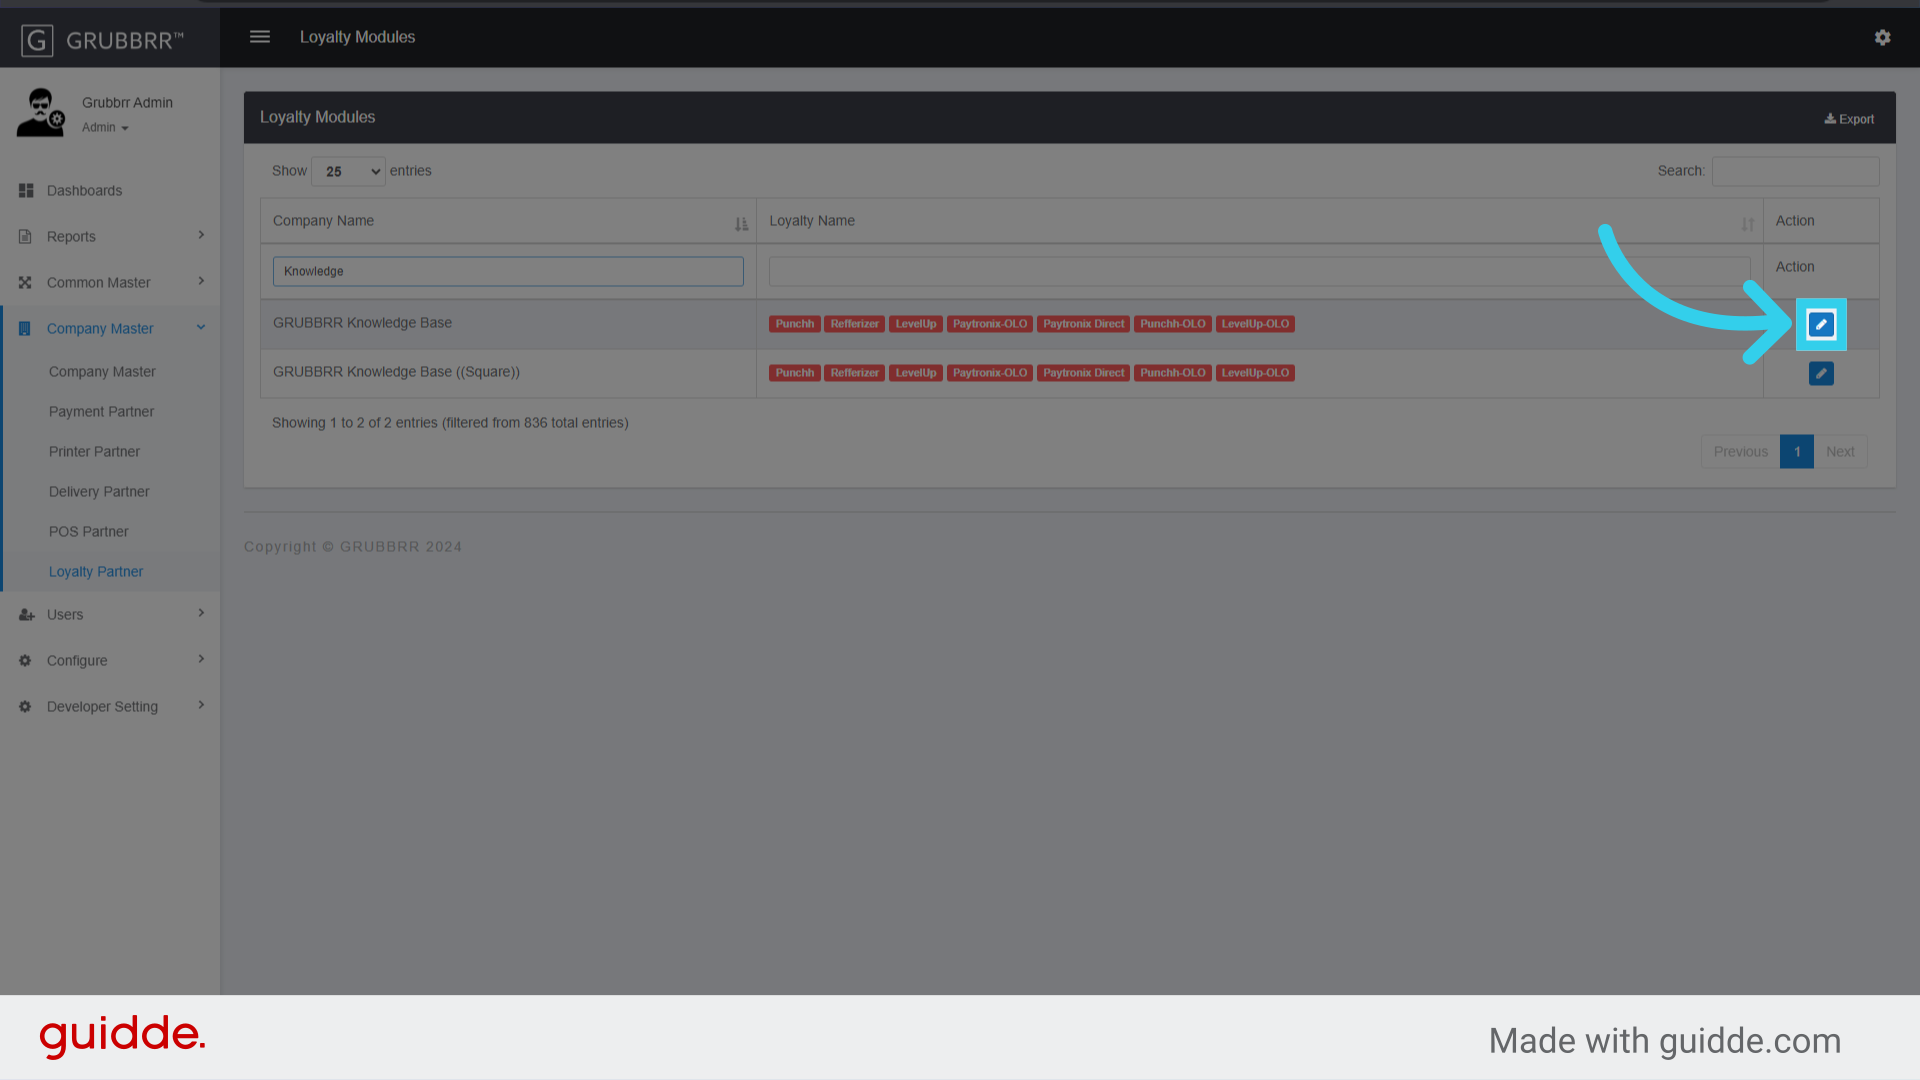The width and height of the screenshot is (1920, 1080).
Task: Edit GRUBBRR Knowledge Base ((Square)) loyalty modules
Action: click(1821, 374)
